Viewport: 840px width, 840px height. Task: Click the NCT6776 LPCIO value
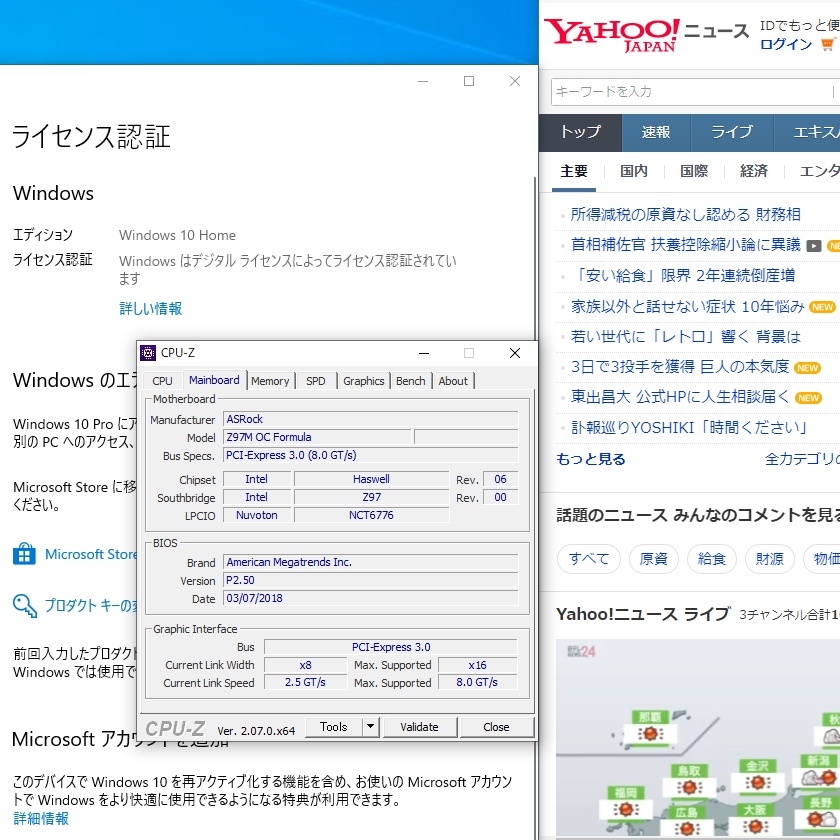[x=371, y=515]
